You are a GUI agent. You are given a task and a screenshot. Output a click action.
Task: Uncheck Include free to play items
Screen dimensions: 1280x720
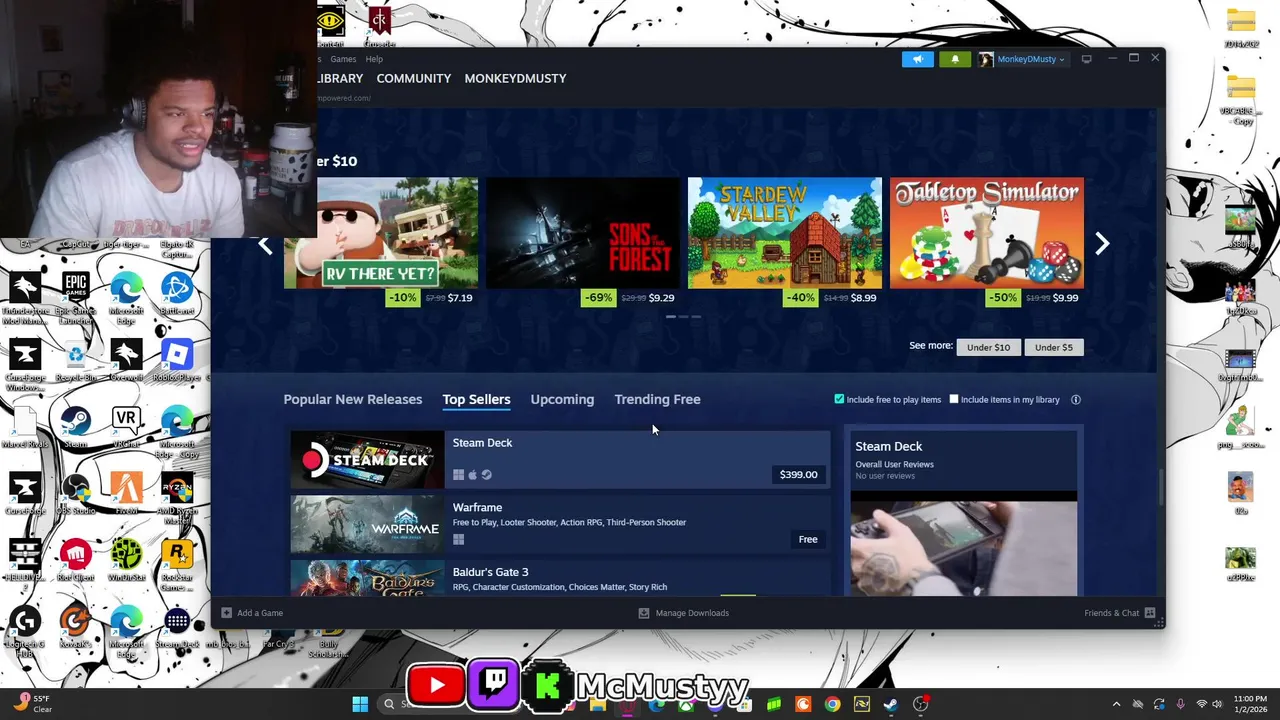pyautogui.click(x=839, y=399)
